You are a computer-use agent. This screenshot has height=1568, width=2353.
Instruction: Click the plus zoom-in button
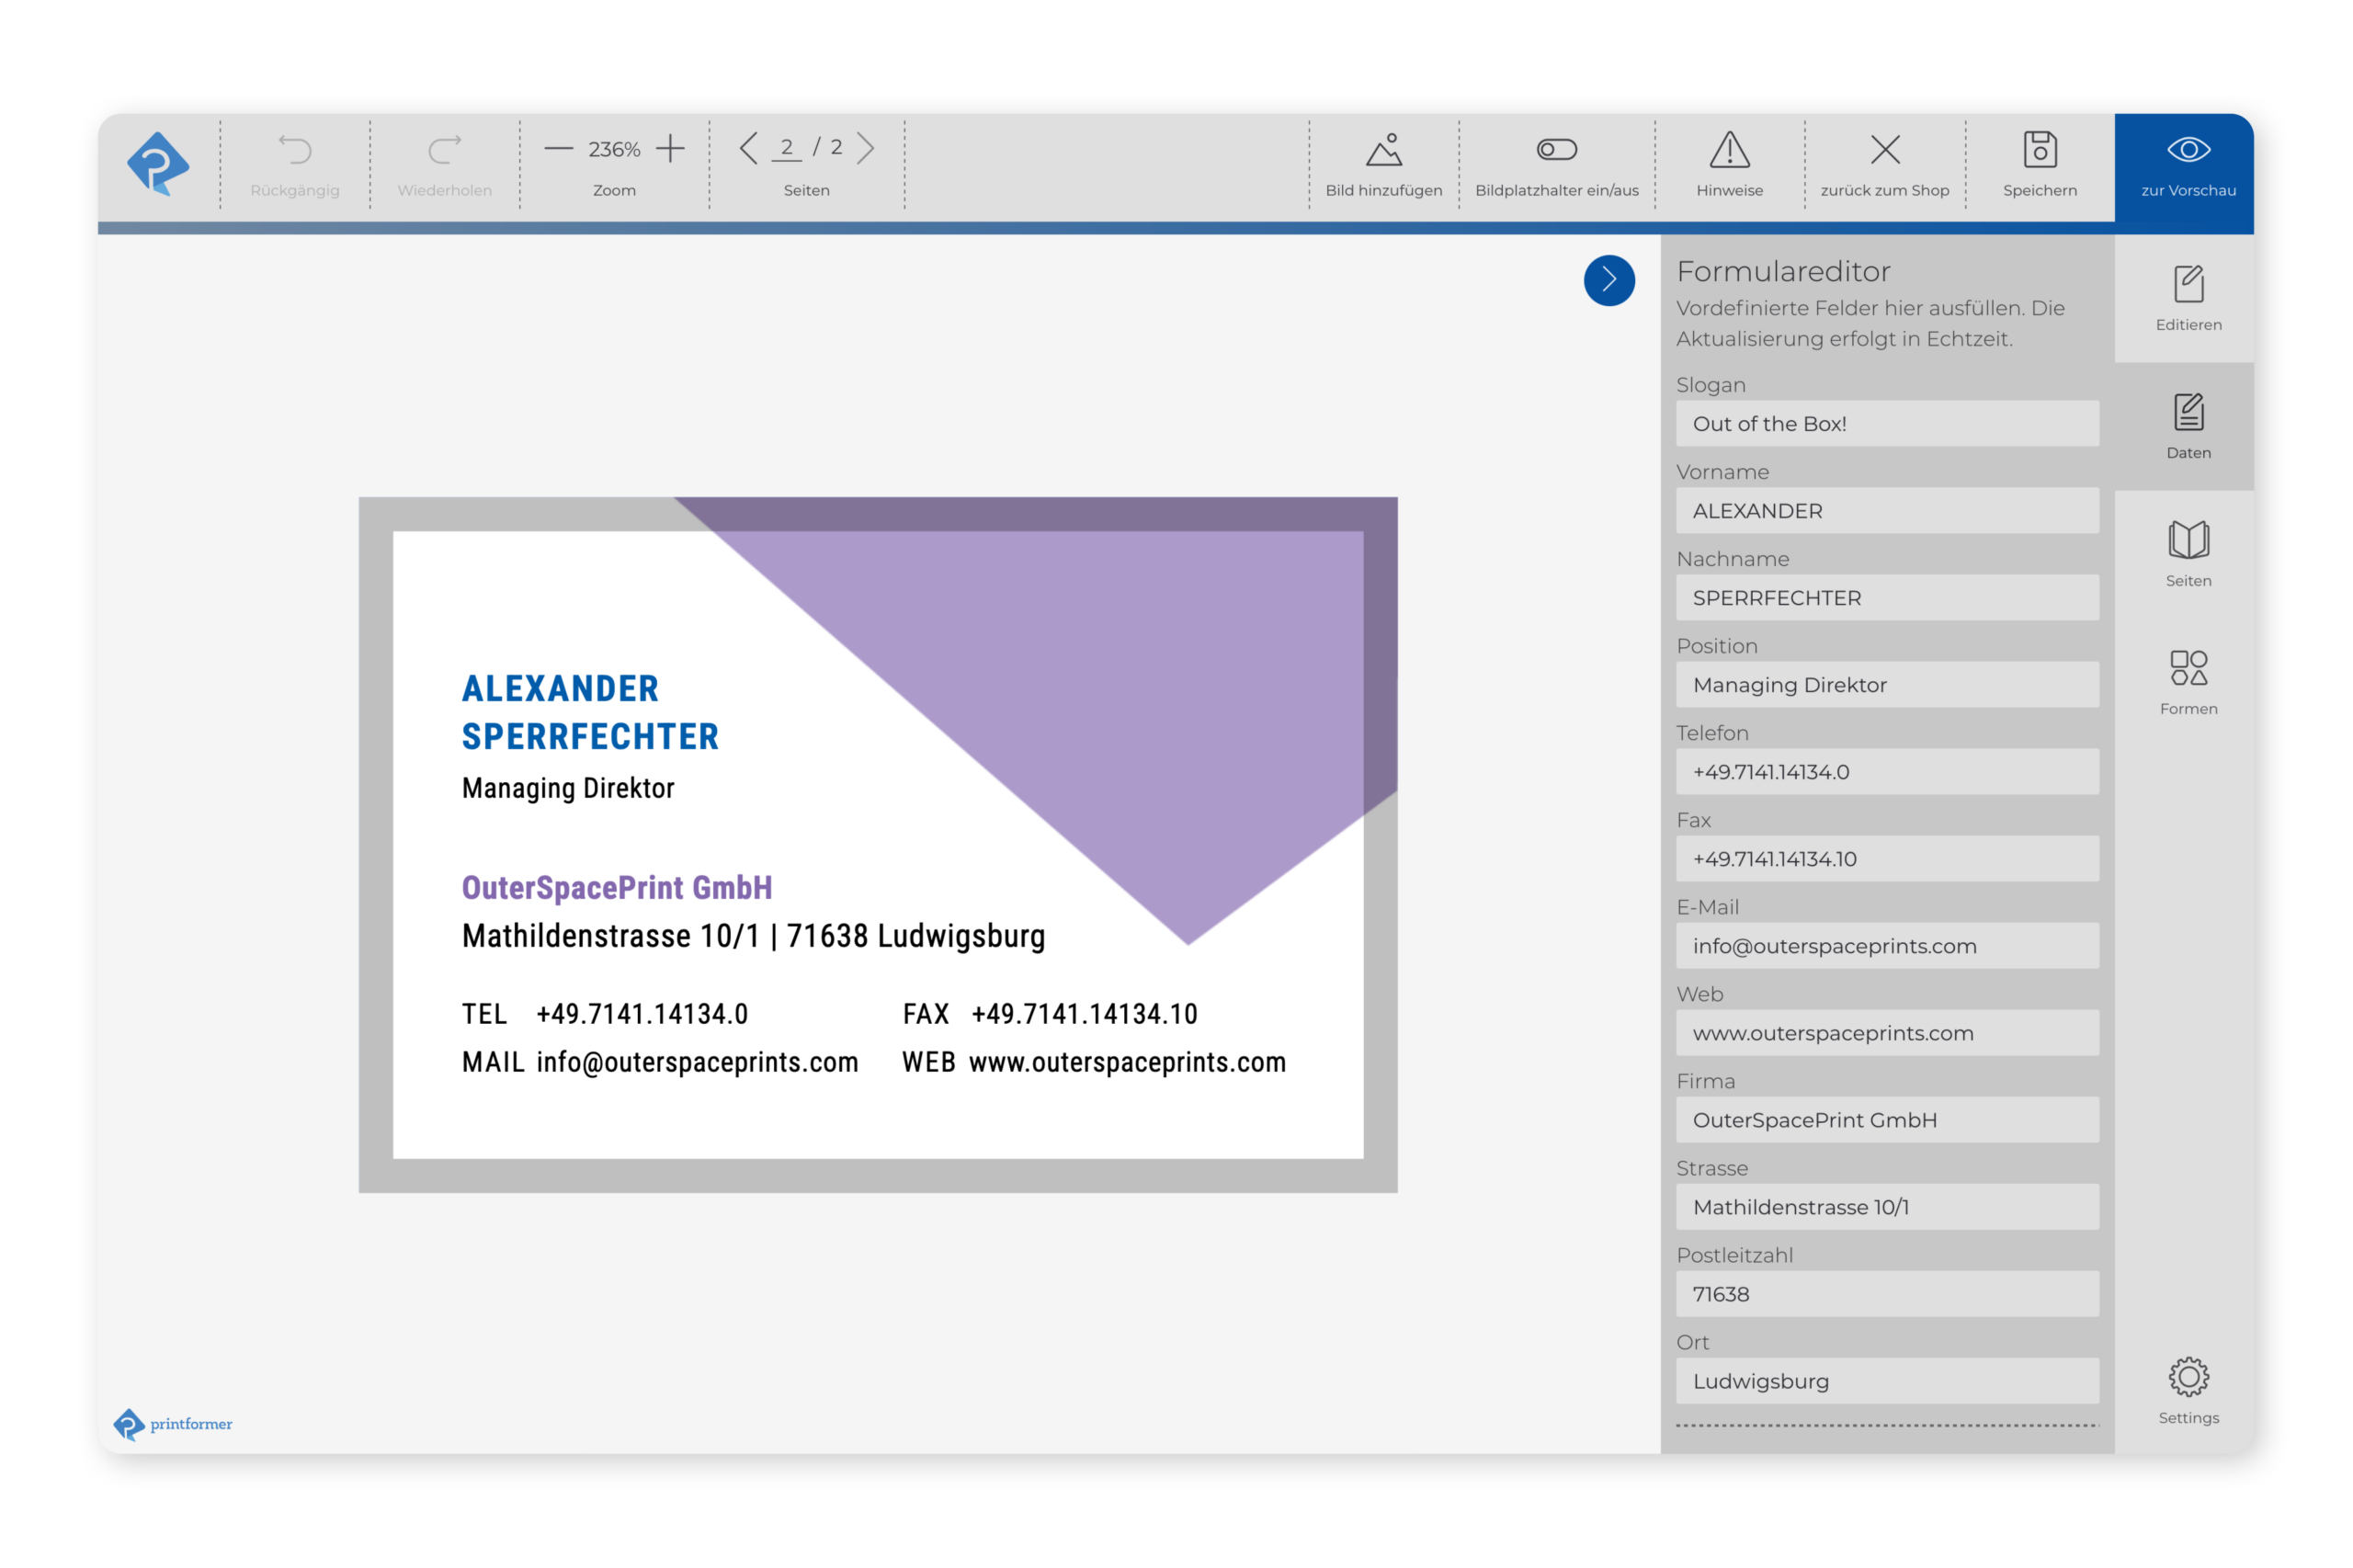[x=670, y=149]
